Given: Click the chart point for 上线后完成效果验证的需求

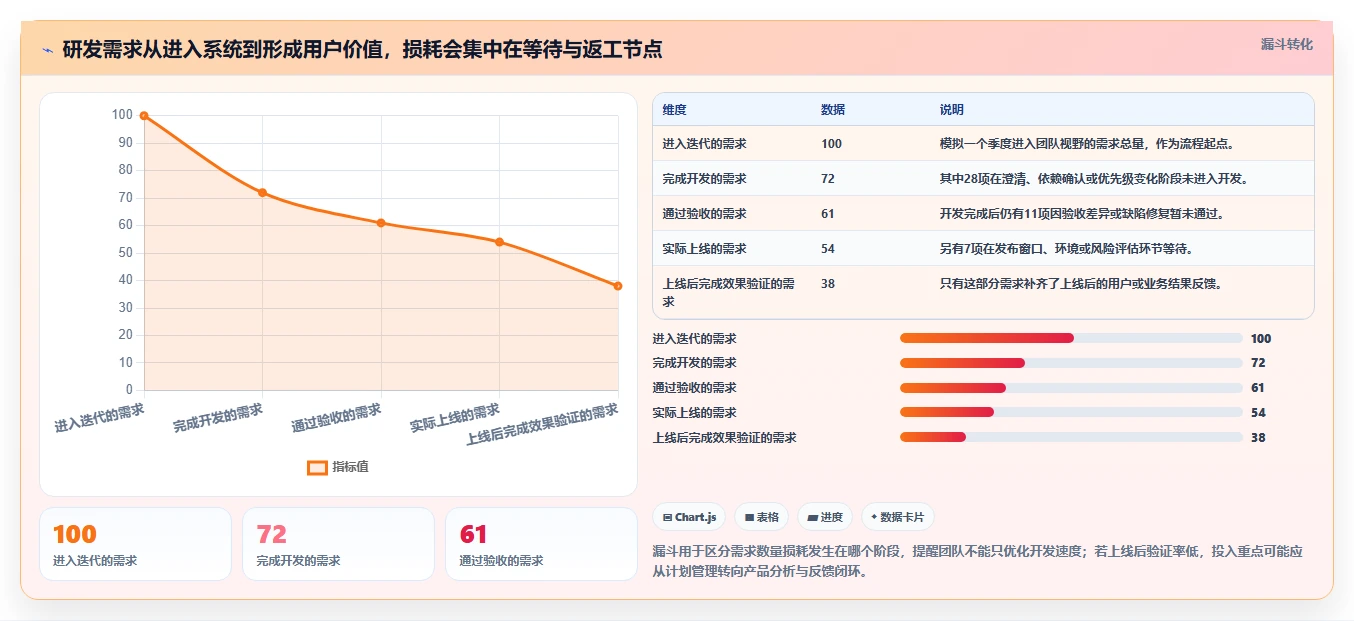Looking at the screenshot, I should pos(618,286).
